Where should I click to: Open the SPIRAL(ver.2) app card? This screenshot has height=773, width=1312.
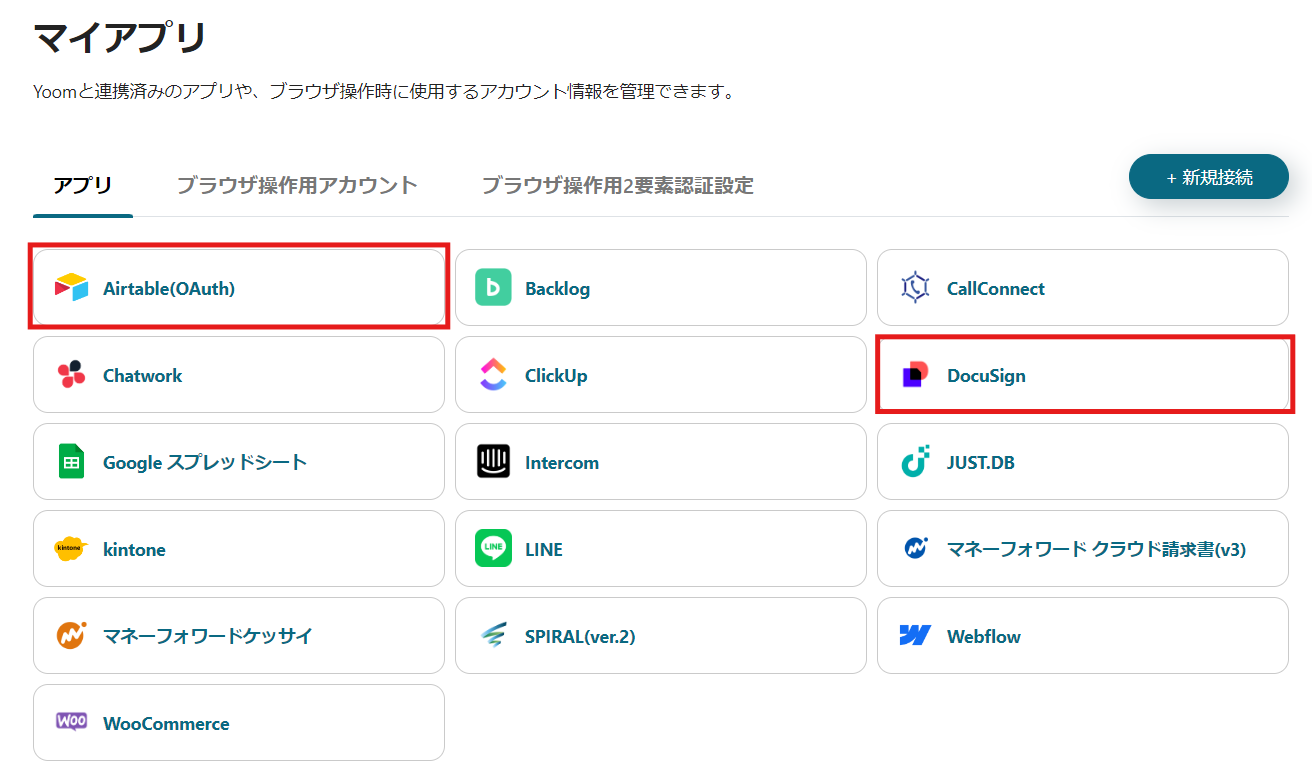tap(660, 636)
